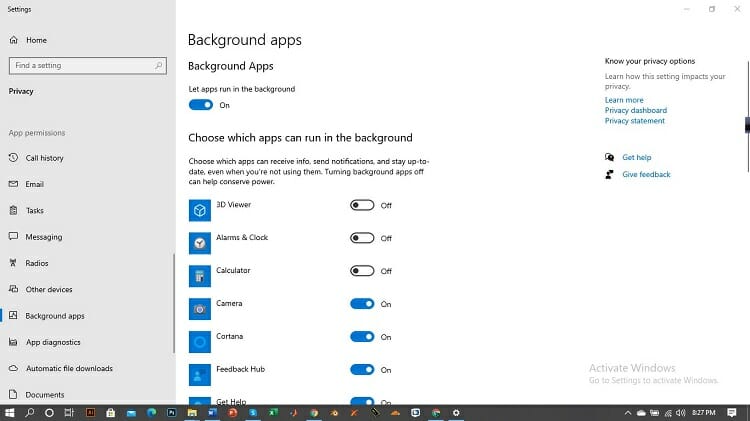Open PowerPoint from taskbar

coord(232,412)
